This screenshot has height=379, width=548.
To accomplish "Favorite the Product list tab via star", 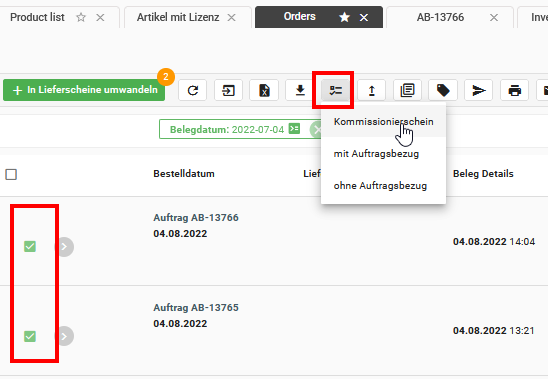I will click(x=81, y=17).
